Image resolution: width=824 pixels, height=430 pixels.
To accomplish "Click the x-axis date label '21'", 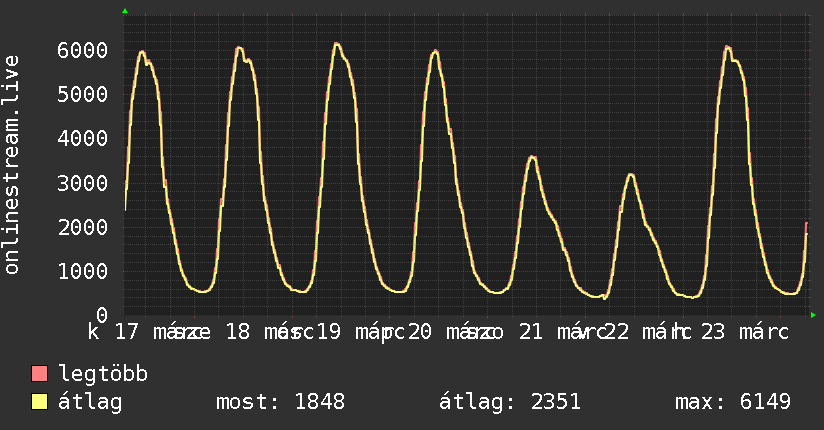I will click(x=531, y=332).
